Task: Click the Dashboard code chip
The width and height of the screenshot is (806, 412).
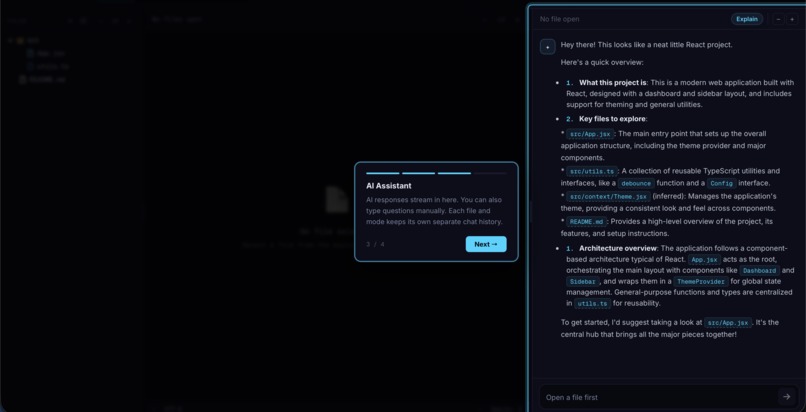Action: [x=760, y=271]
